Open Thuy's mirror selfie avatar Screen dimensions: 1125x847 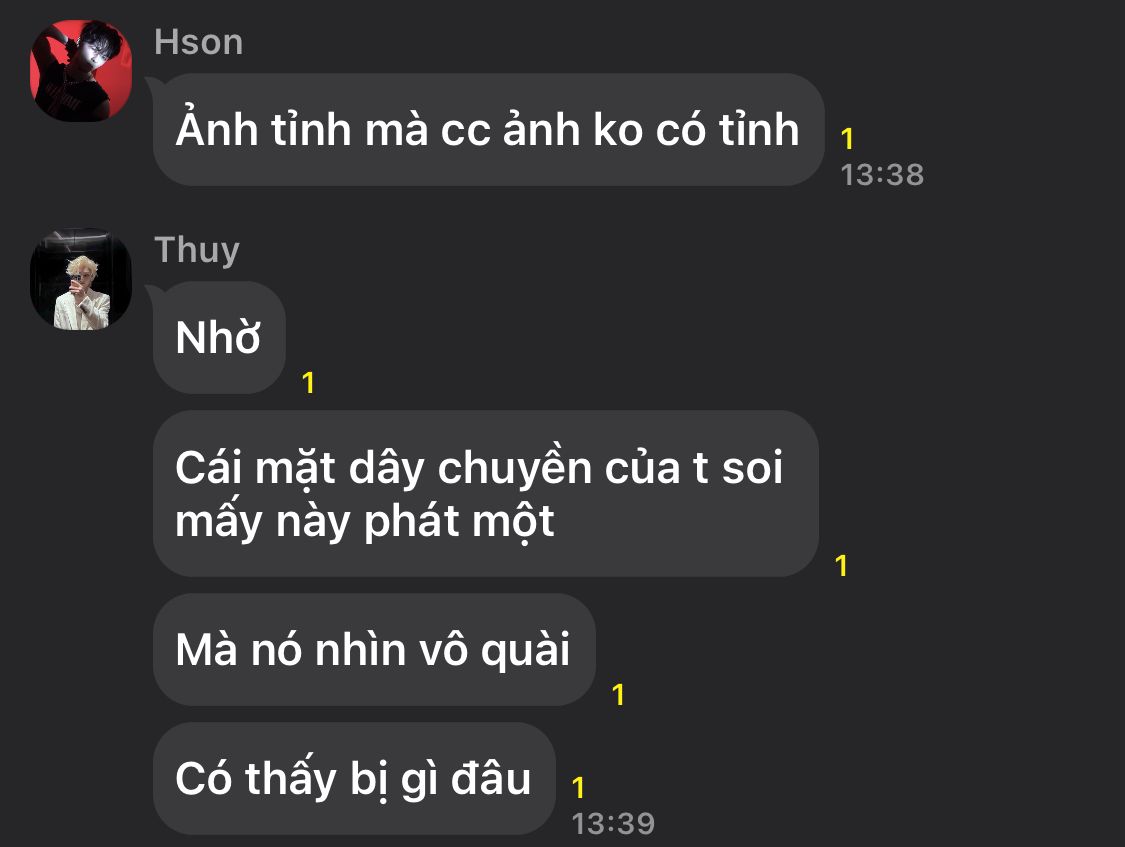click(81, 279)
